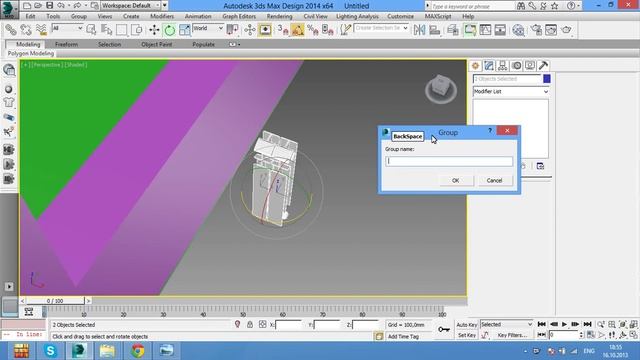Click the Render Production teapot icon
The image size is (640, 360).
coord(567,30)
